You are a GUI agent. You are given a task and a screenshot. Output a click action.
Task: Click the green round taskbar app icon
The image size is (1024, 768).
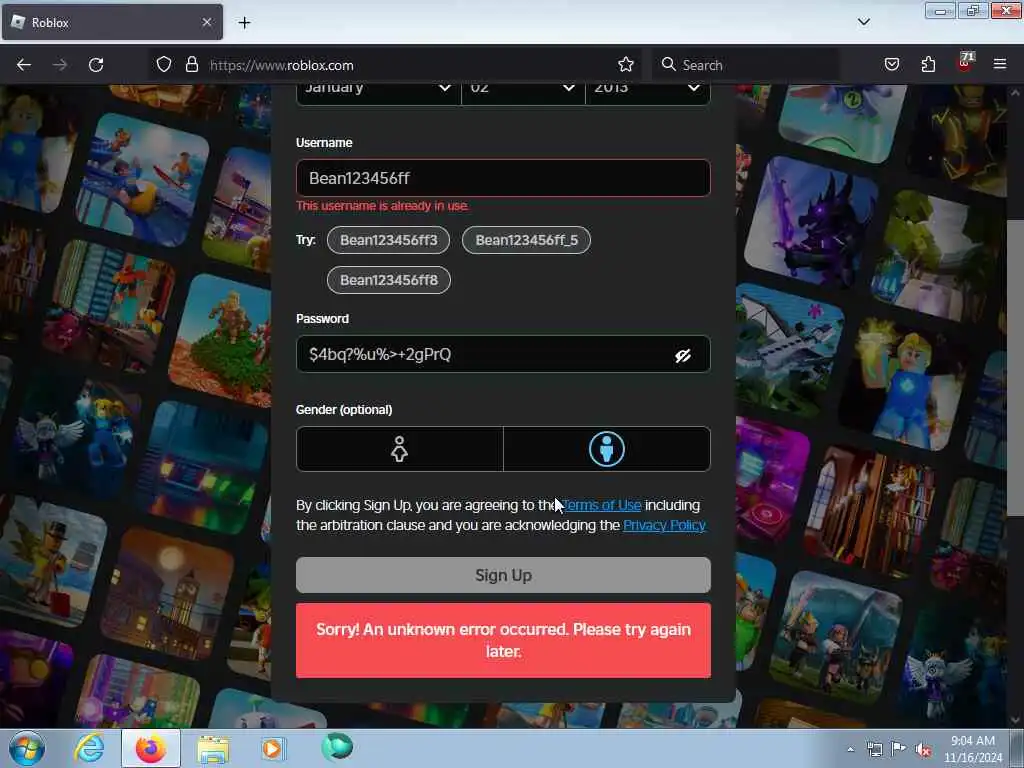click(x=337, y=747)
